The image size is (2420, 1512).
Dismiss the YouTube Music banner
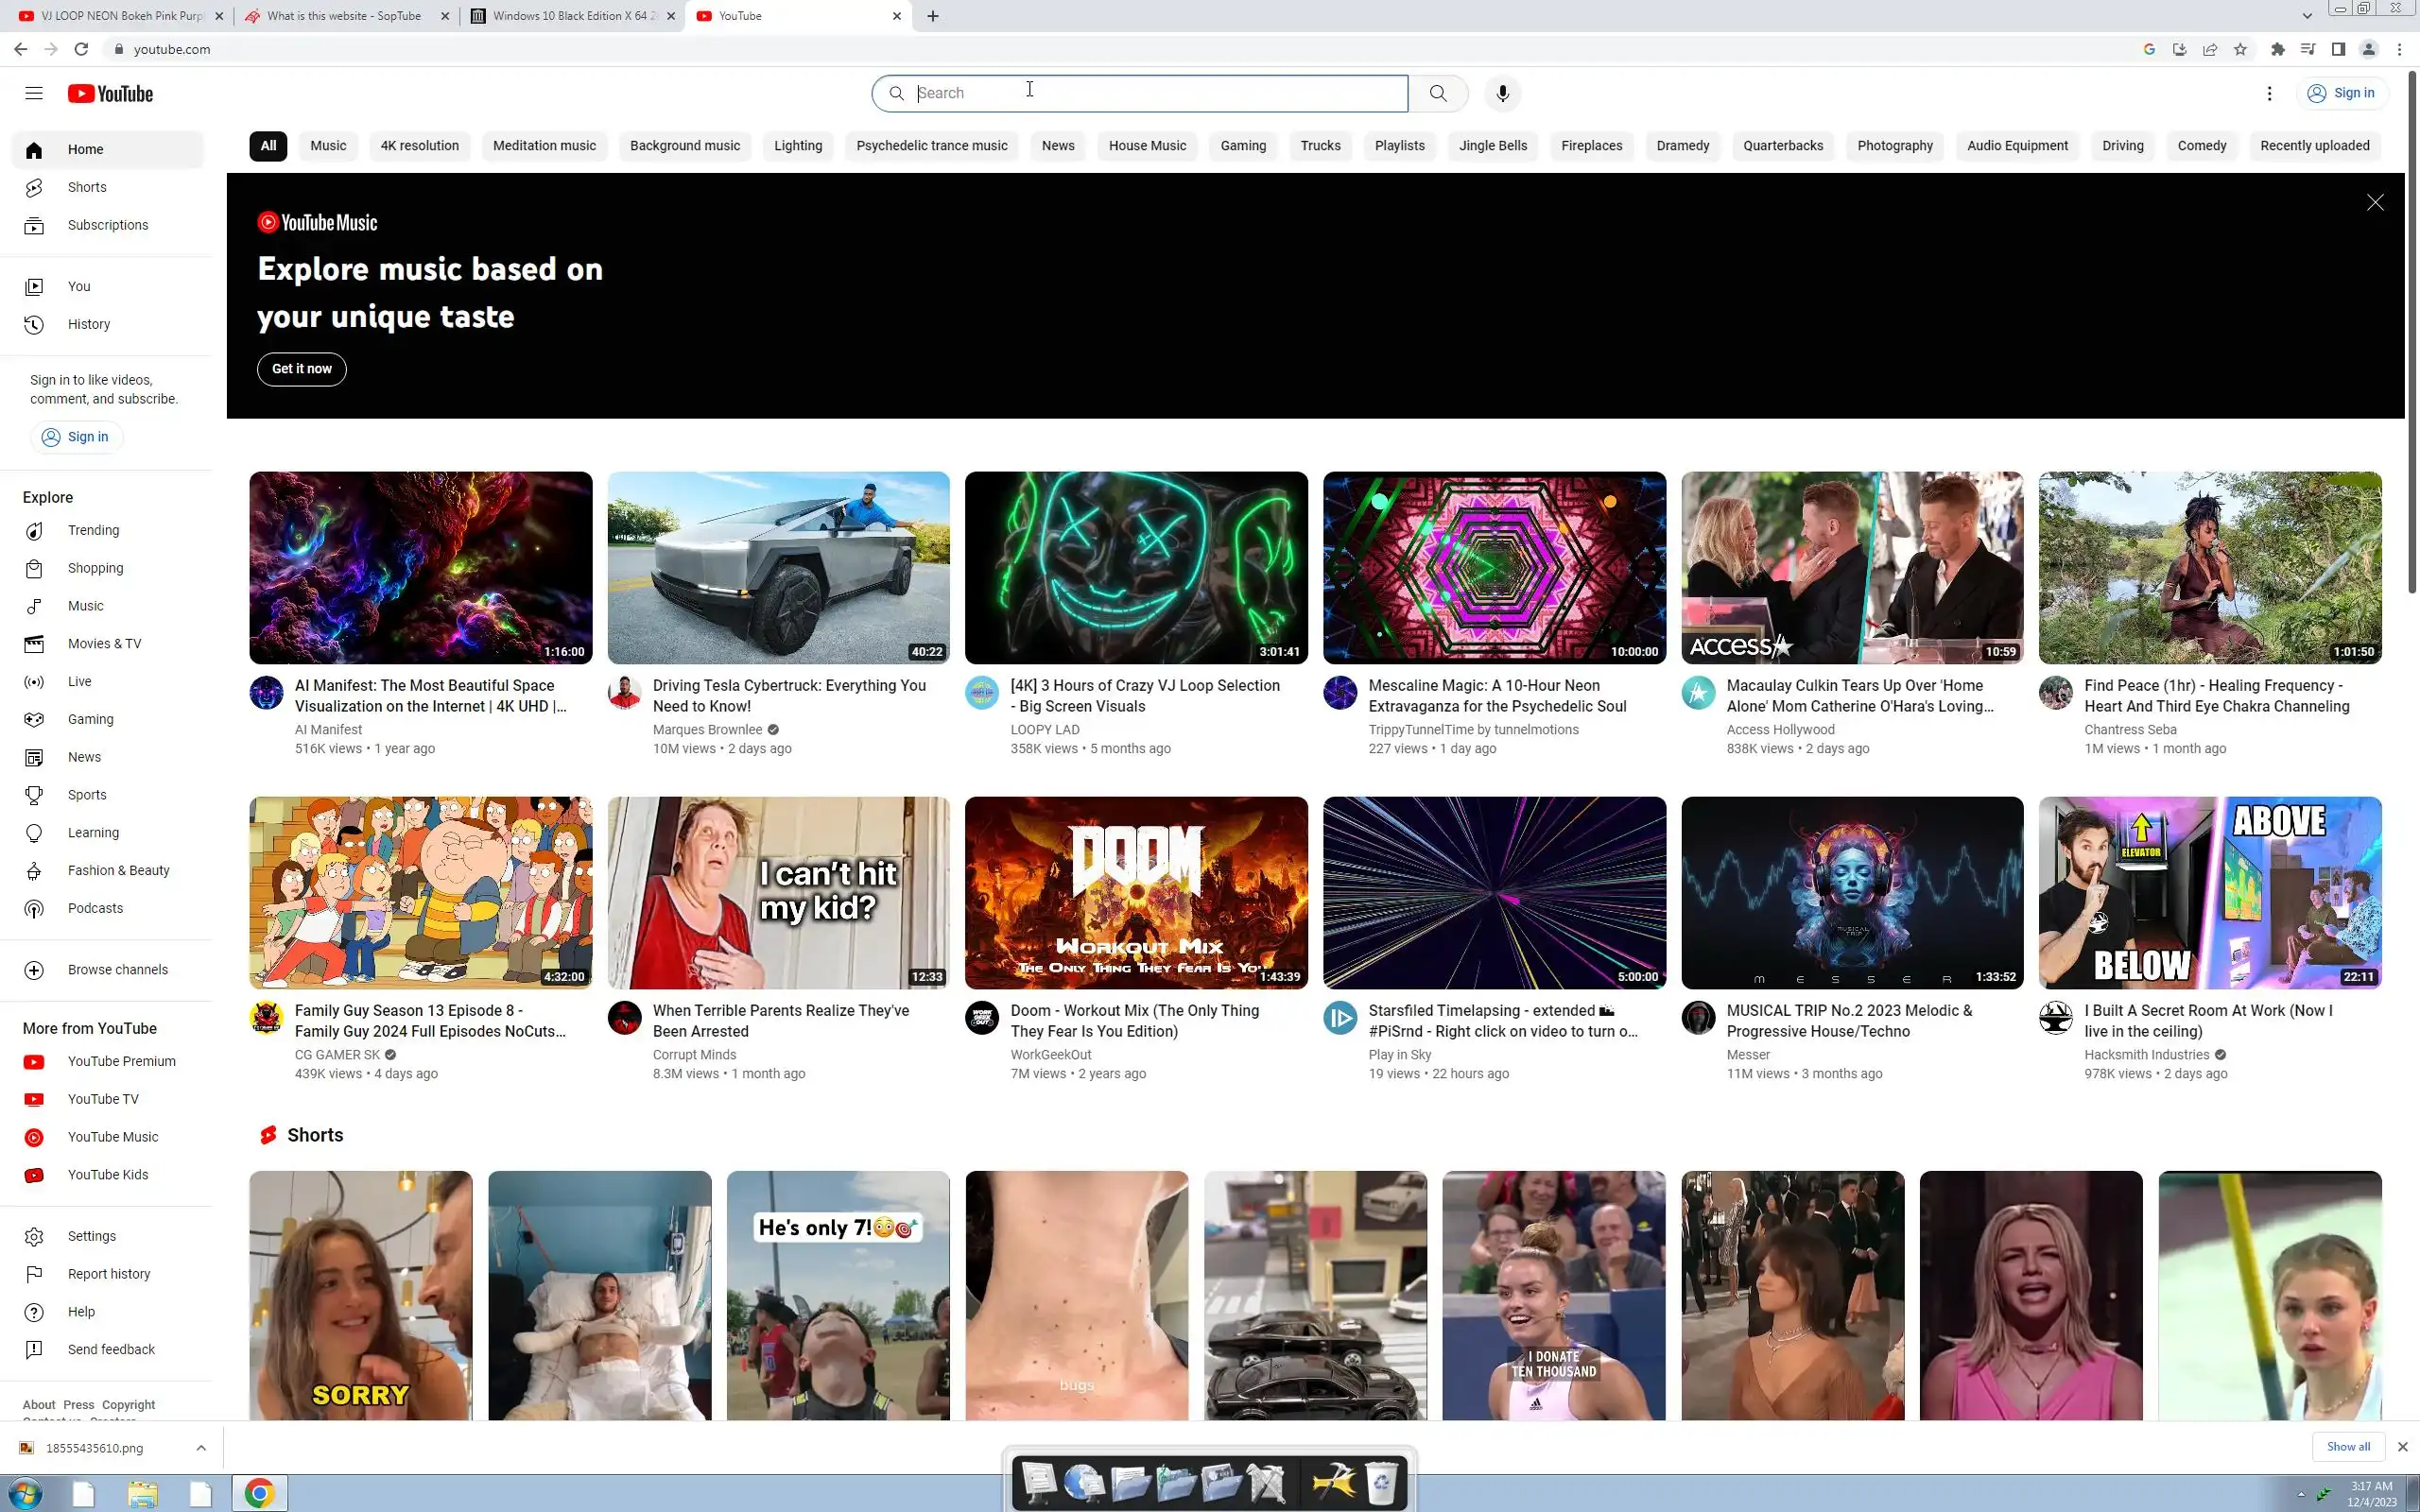tap(2375, 203)
